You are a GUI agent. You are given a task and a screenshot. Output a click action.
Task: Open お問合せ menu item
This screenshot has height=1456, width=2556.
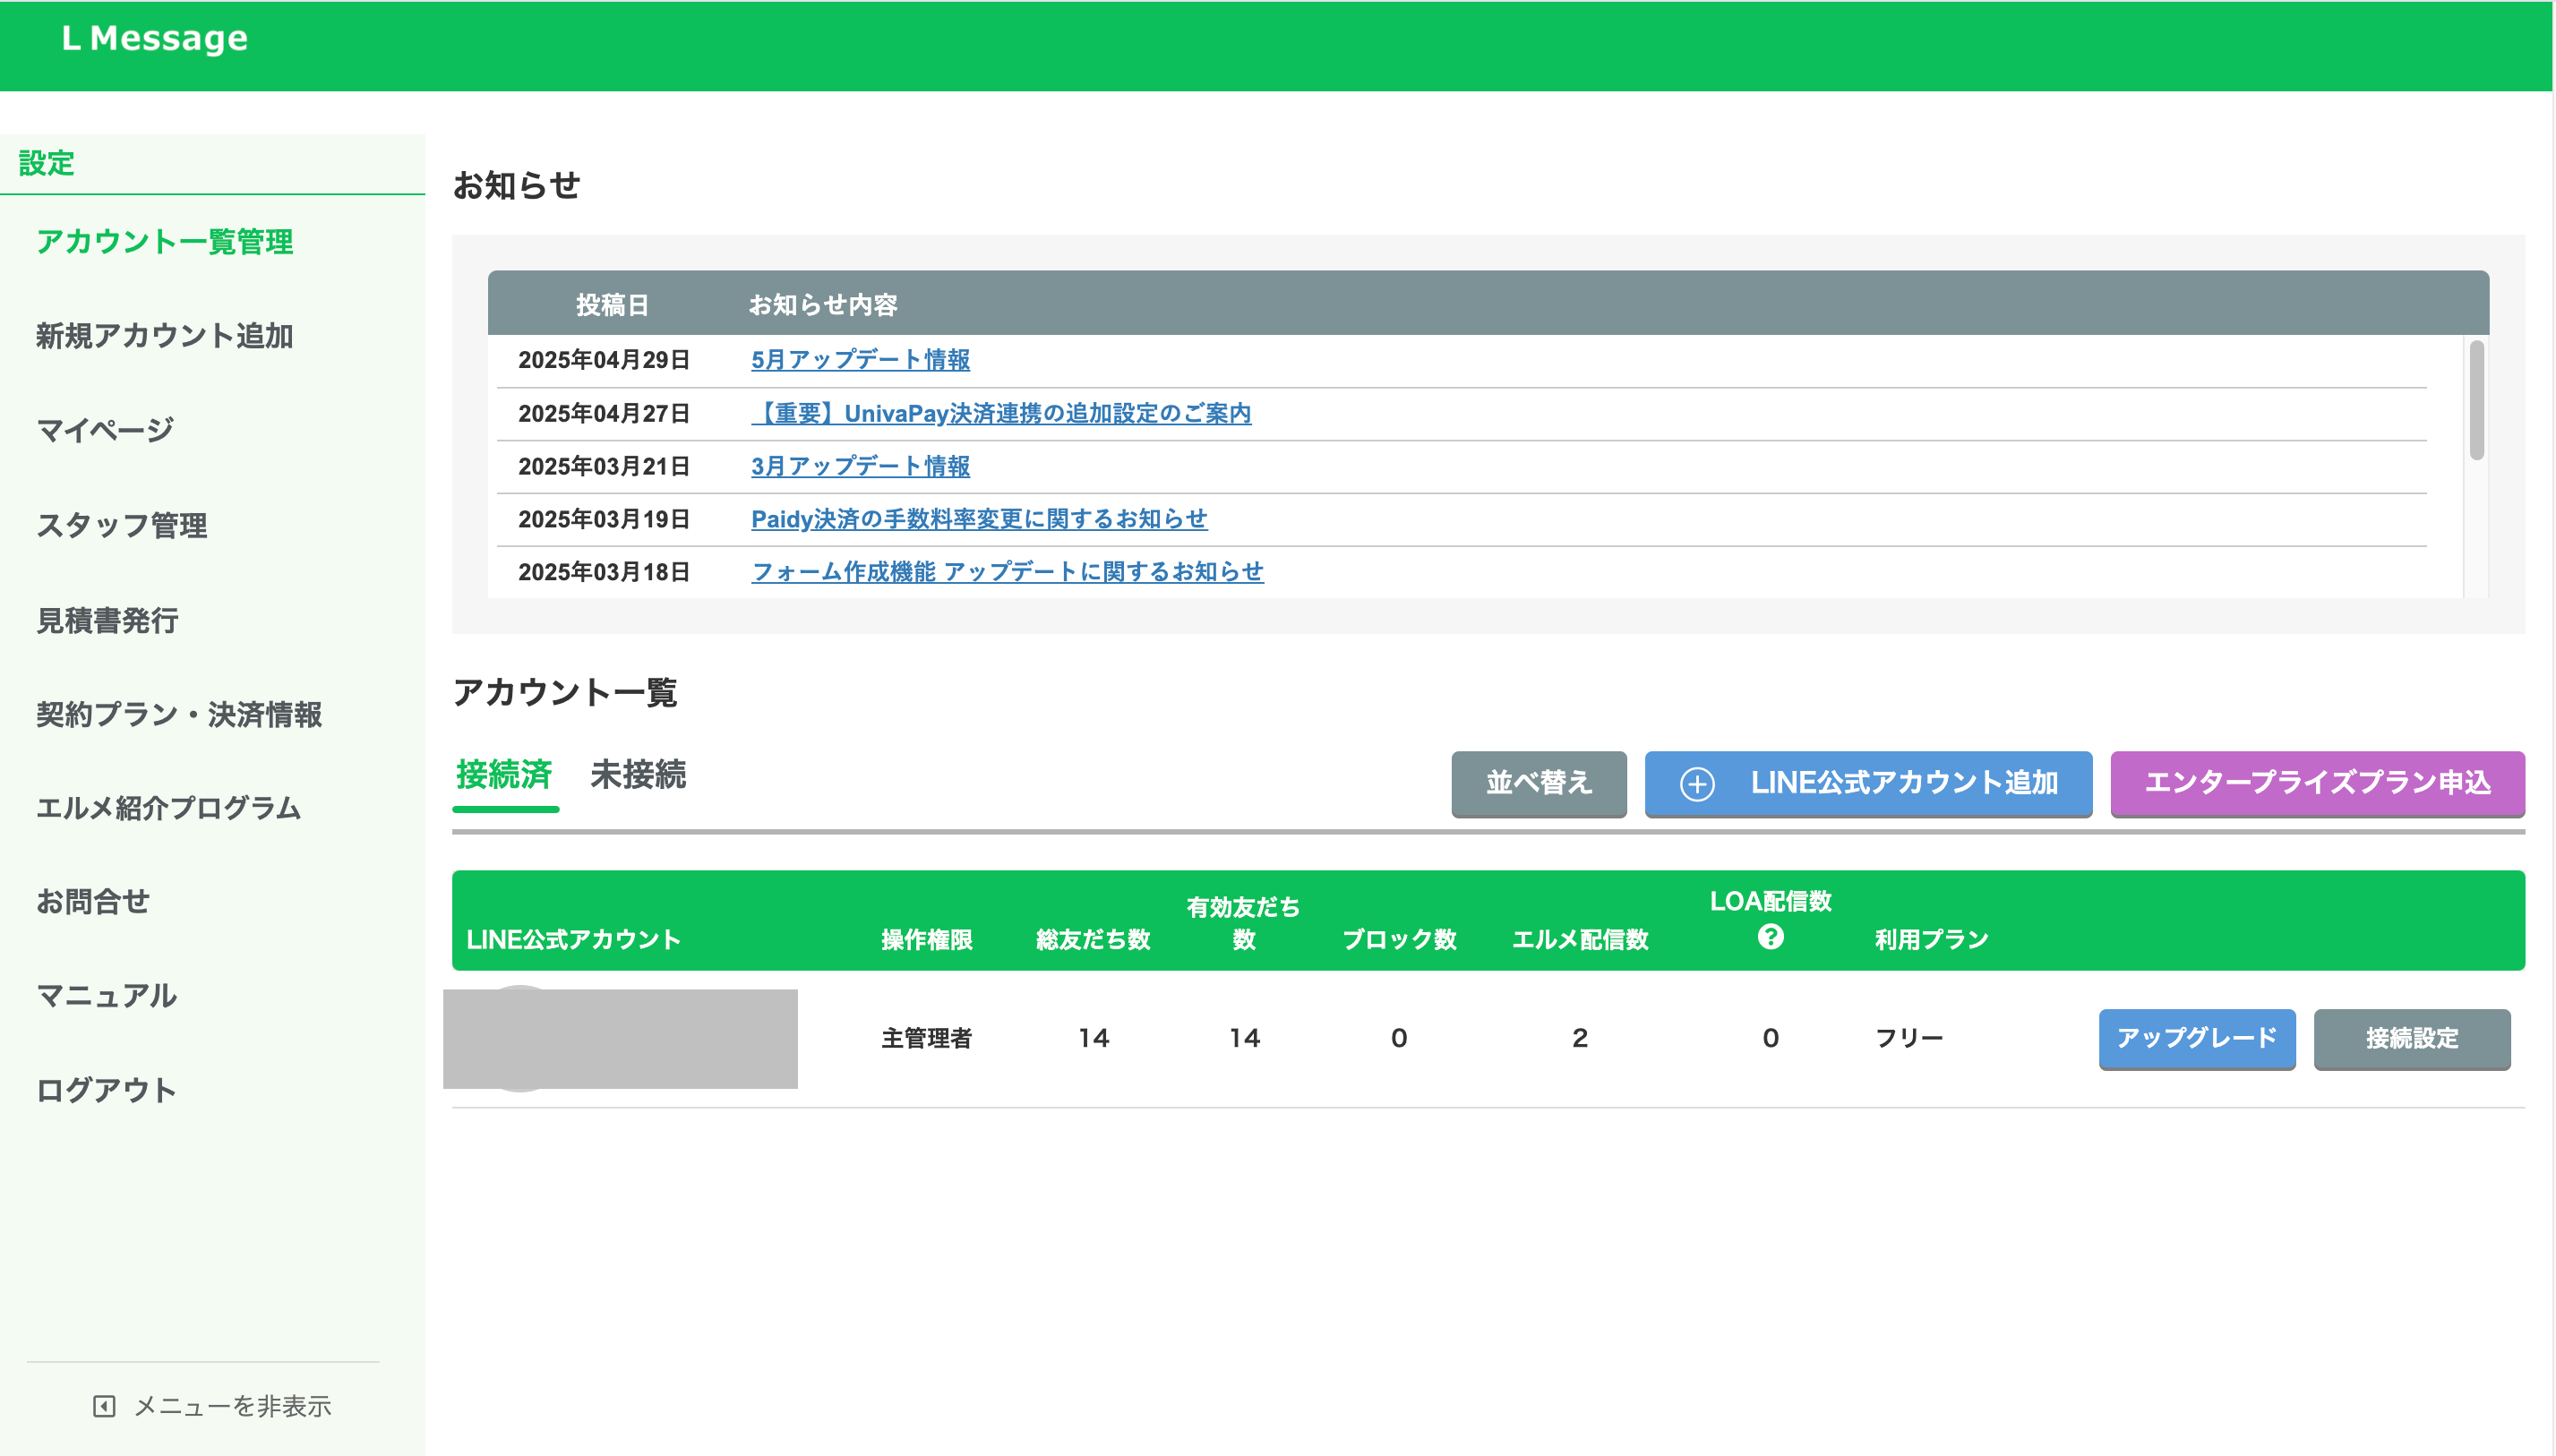[93, 901]
